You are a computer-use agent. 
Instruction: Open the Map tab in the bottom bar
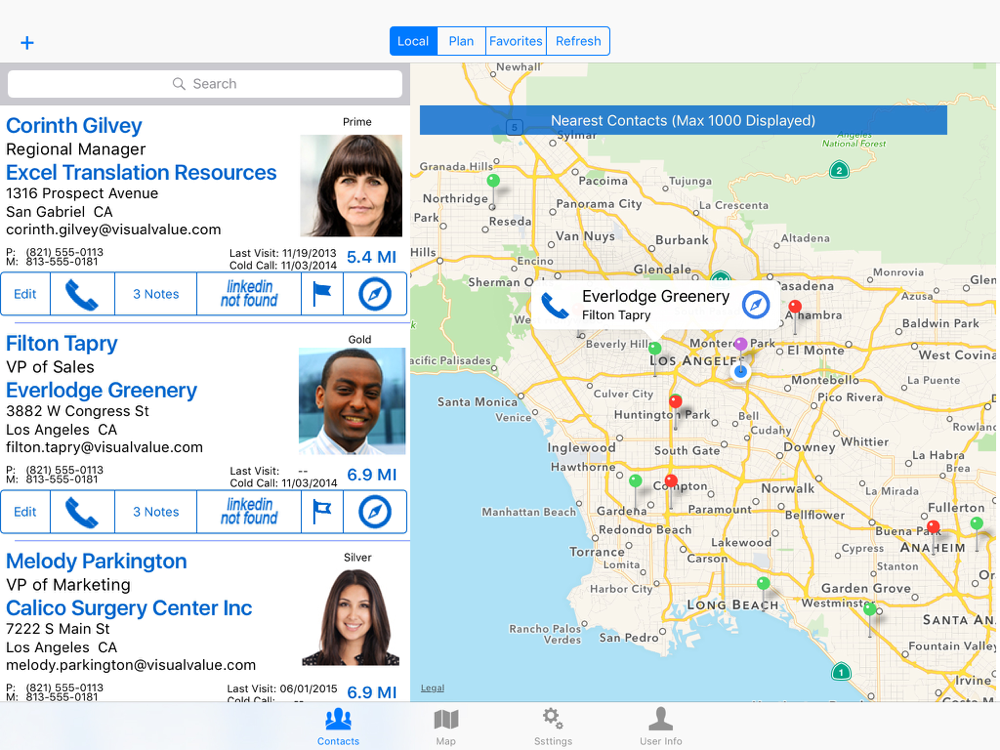pyautogui.click(x=446, y=726)
